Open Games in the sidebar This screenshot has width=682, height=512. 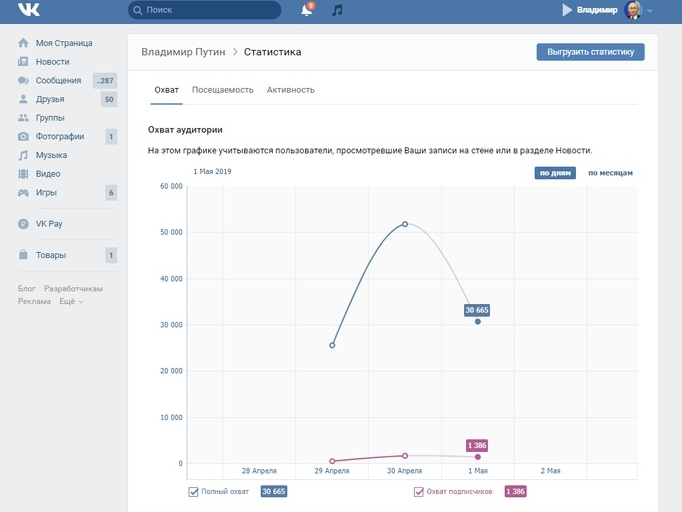[x=46, y=192]
